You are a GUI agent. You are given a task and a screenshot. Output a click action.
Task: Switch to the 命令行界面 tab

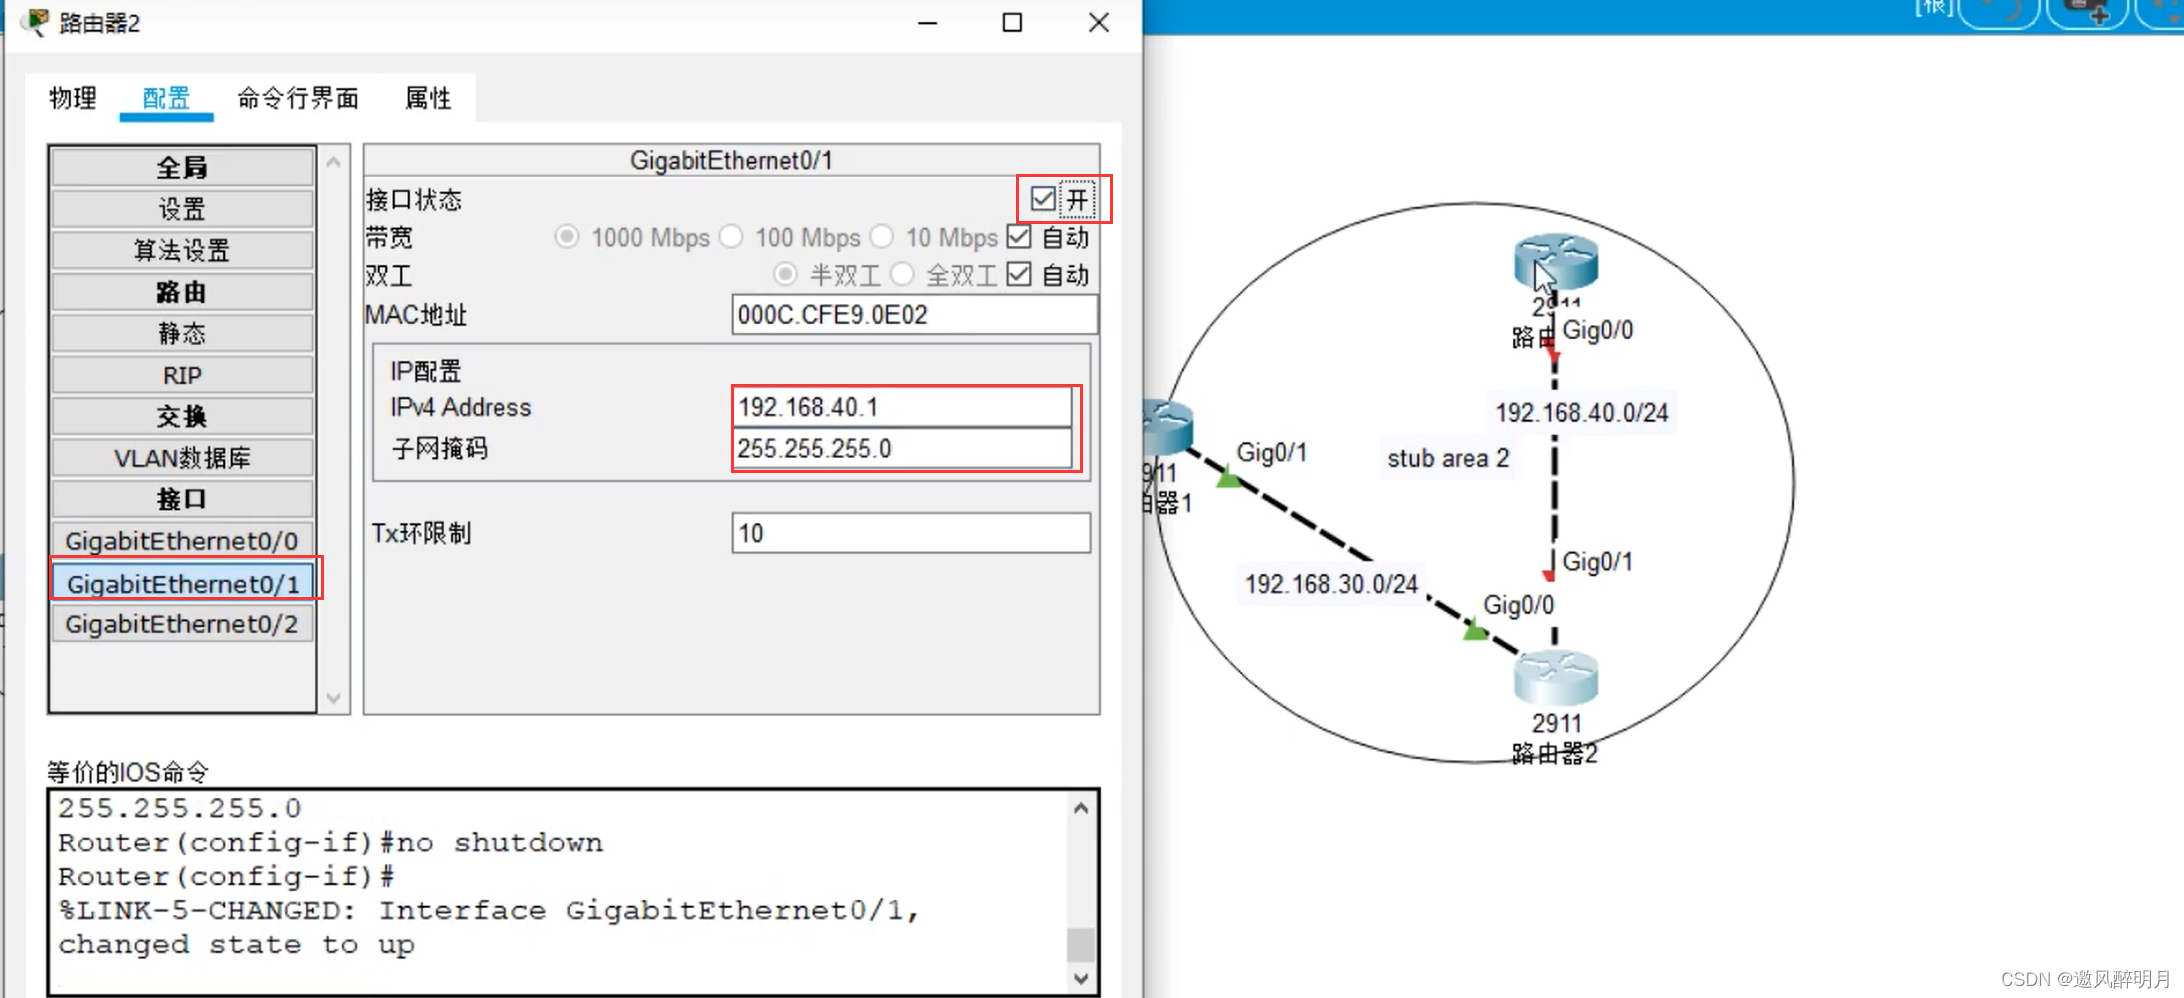click(x=298, y=98)
